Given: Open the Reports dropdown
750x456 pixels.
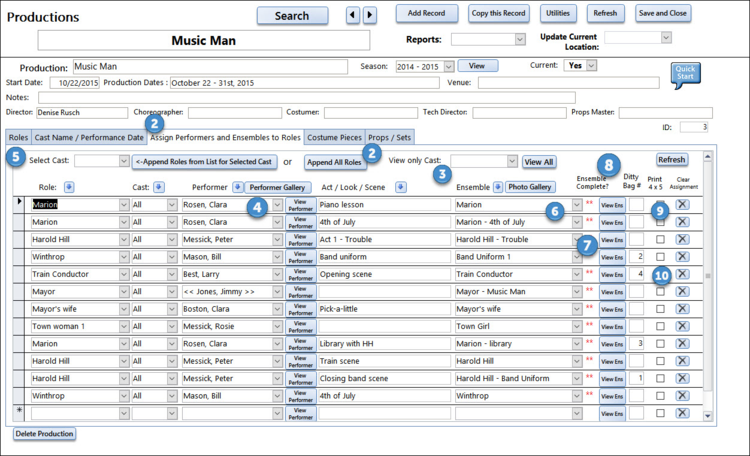Looking at the screenshot, I should [520, 39].
